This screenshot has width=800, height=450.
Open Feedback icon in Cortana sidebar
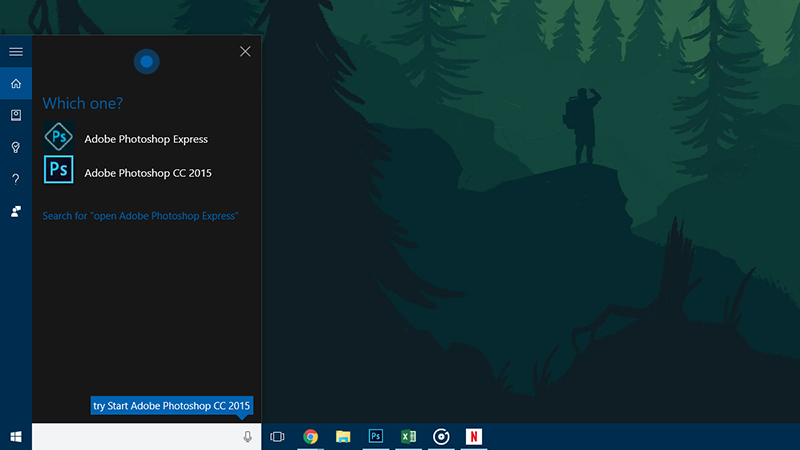[16, 211]
